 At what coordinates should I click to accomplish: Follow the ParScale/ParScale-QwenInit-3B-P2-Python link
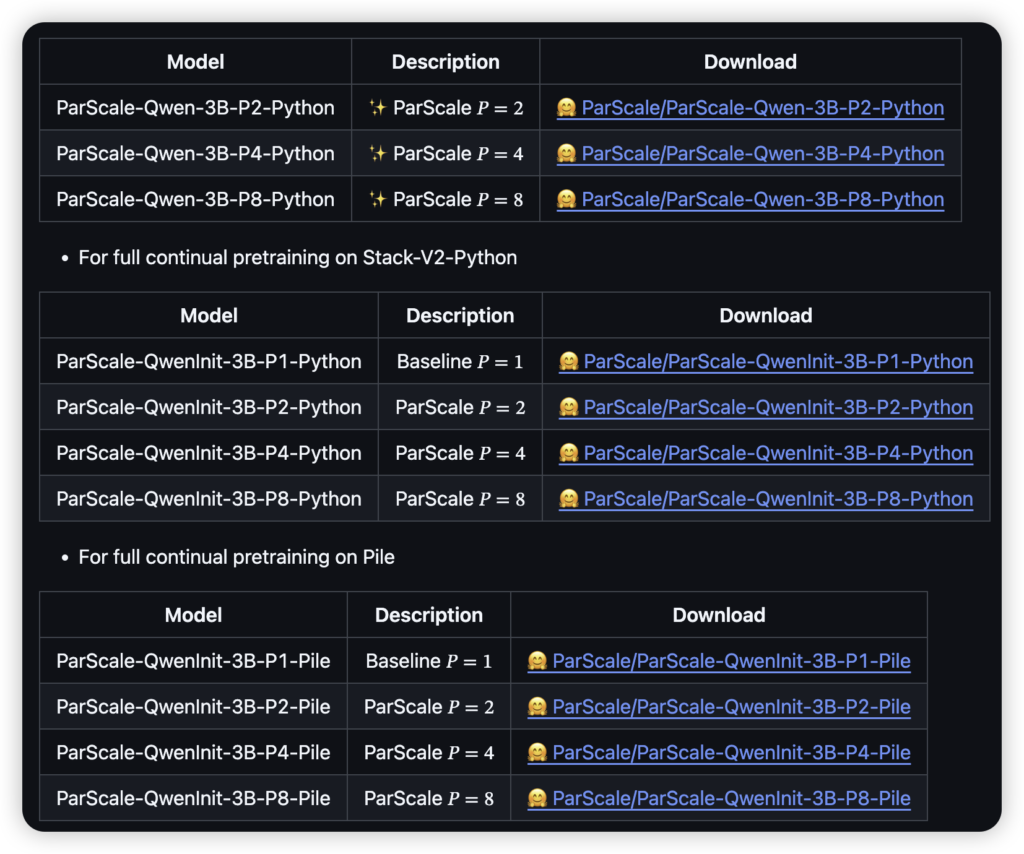point(766,407)
